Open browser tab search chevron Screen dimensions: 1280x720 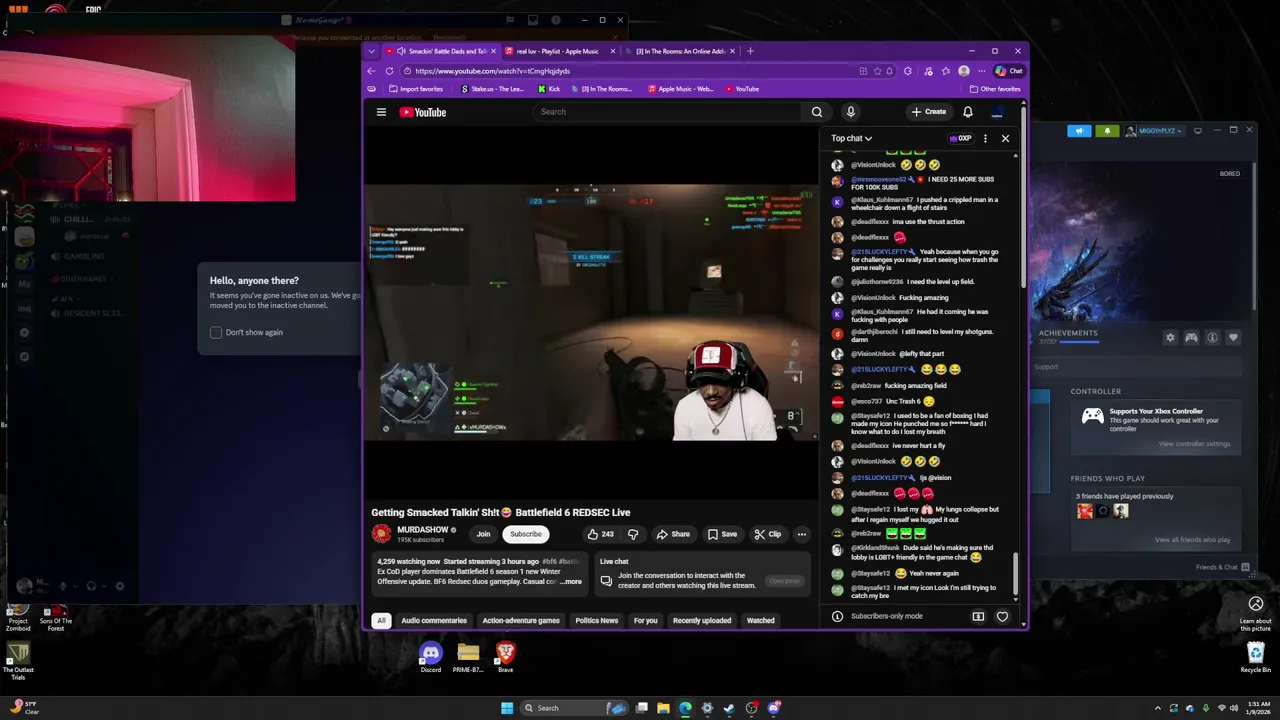(372, 51)
